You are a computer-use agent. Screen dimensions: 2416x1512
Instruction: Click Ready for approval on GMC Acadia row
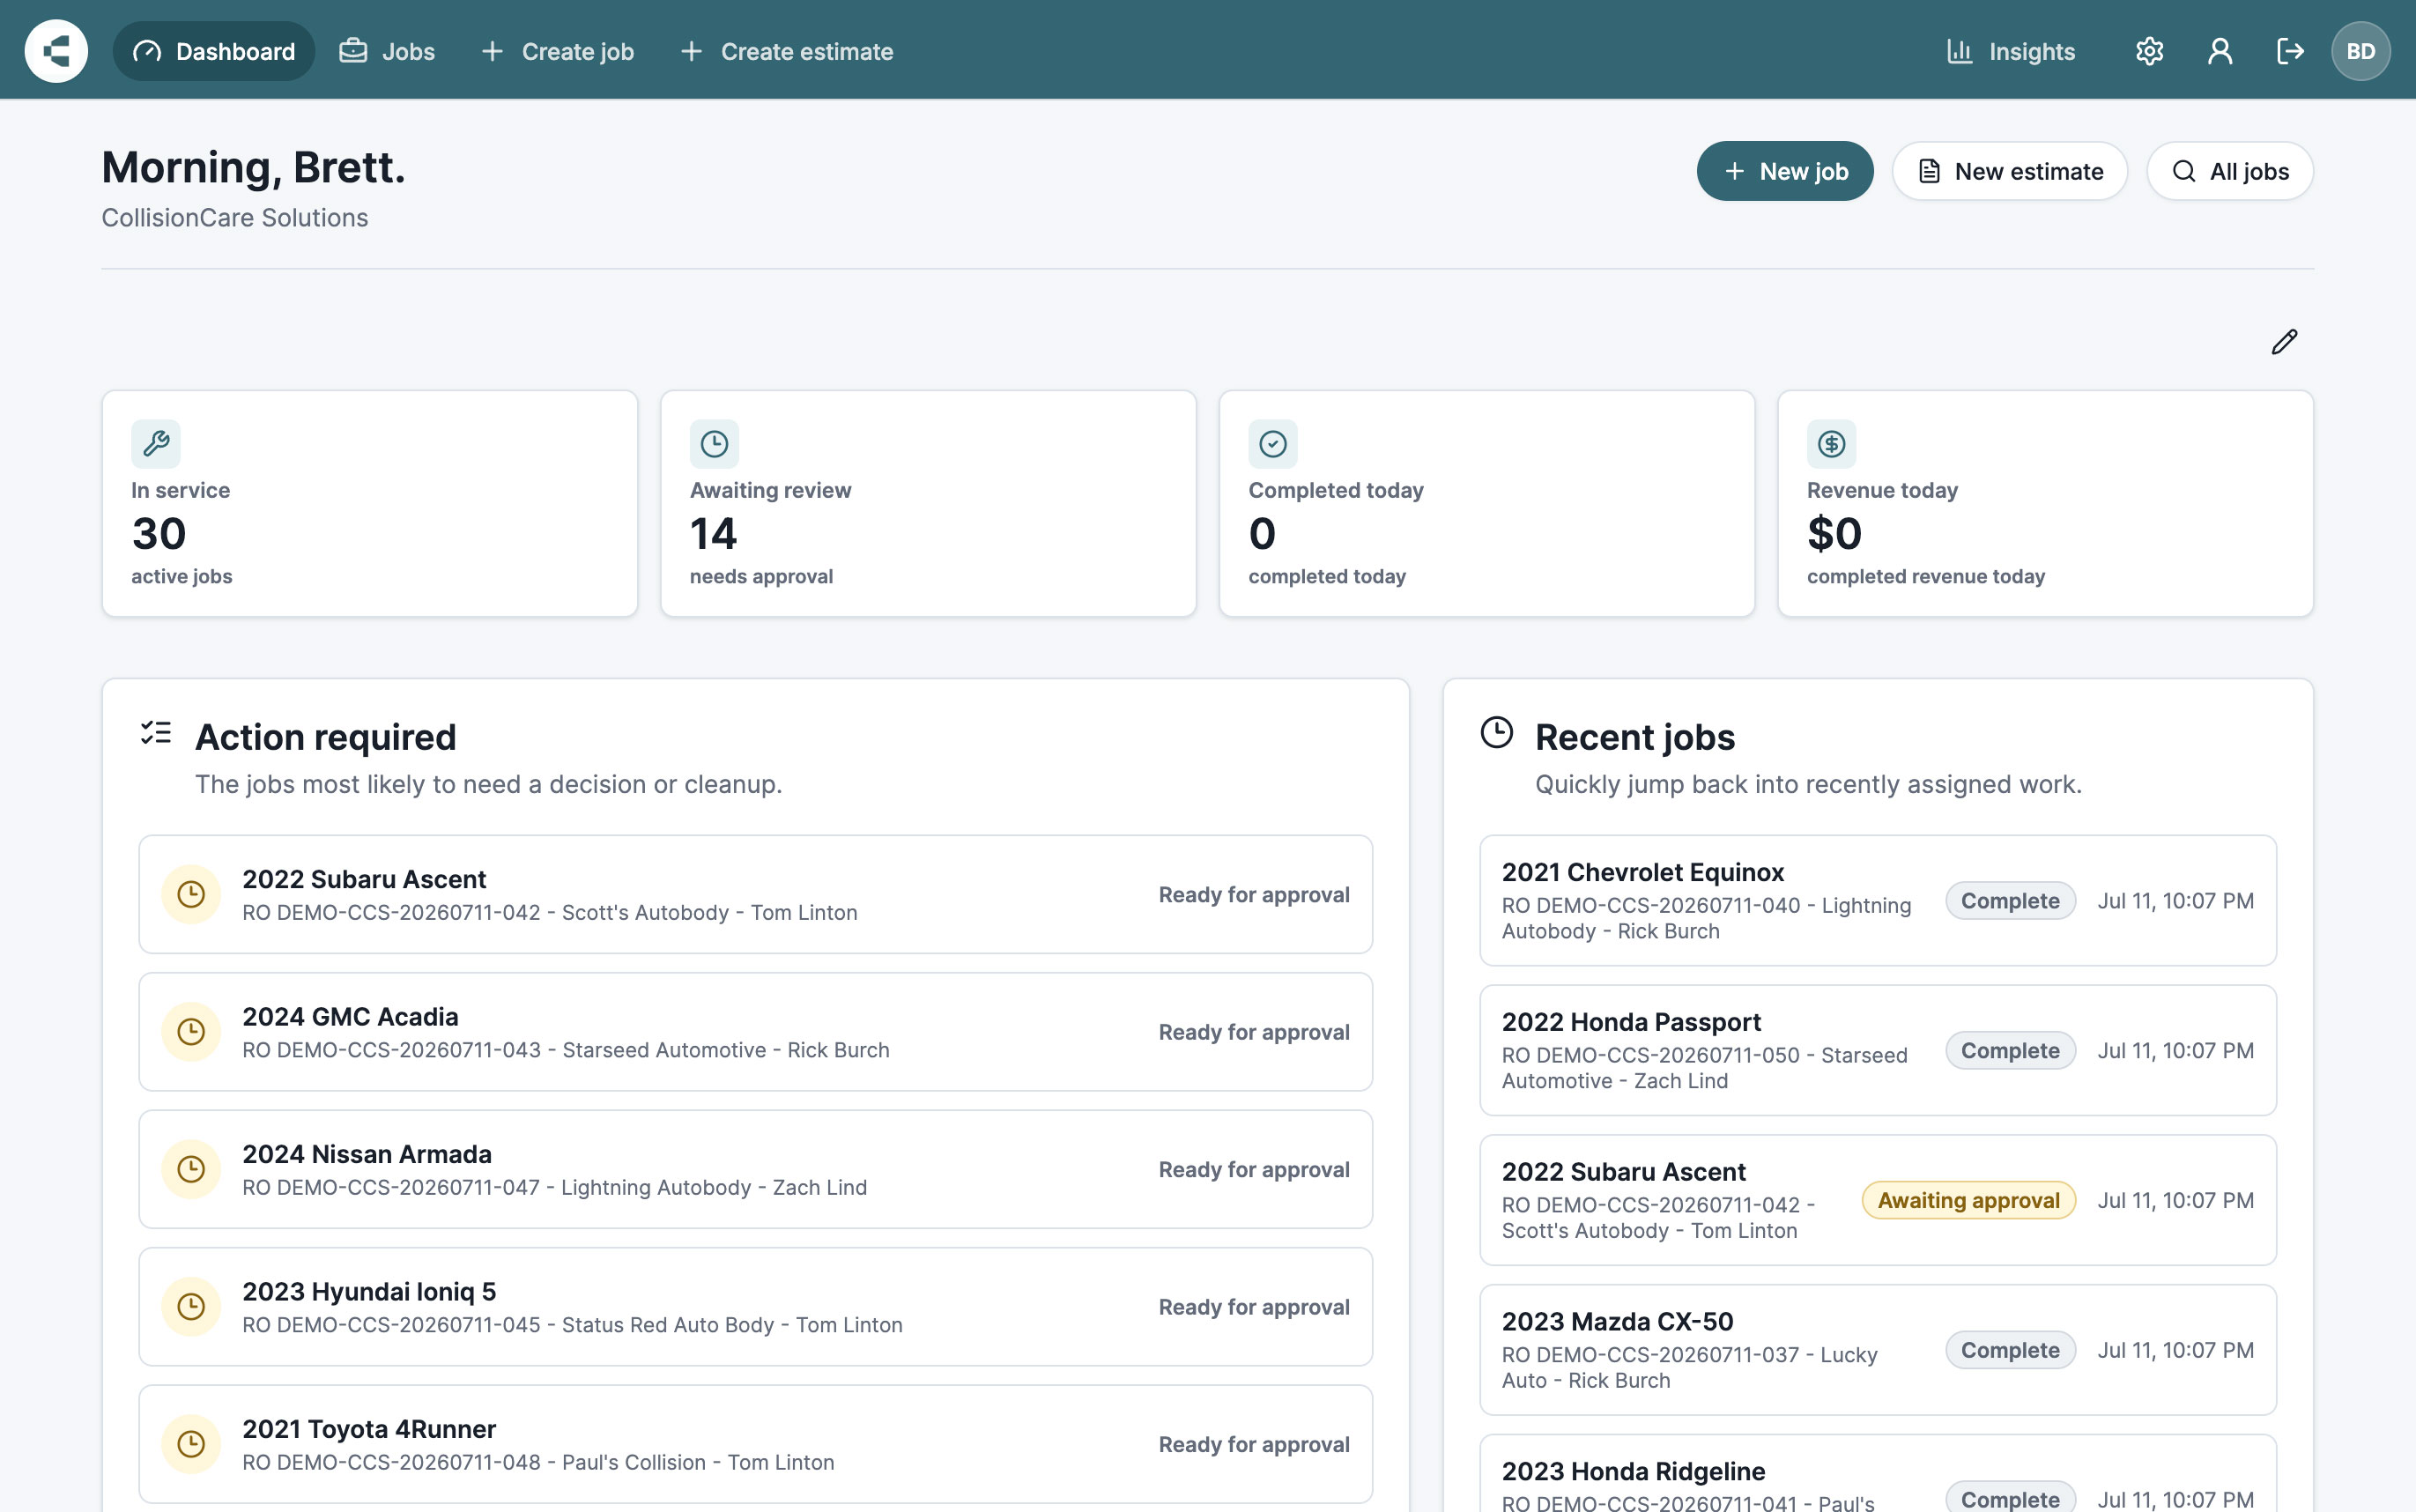pos(1254,1032)
